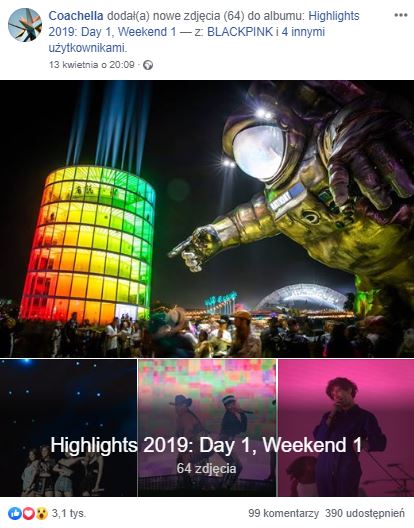View the 3,1 tys. reactions list

point(69,514)
